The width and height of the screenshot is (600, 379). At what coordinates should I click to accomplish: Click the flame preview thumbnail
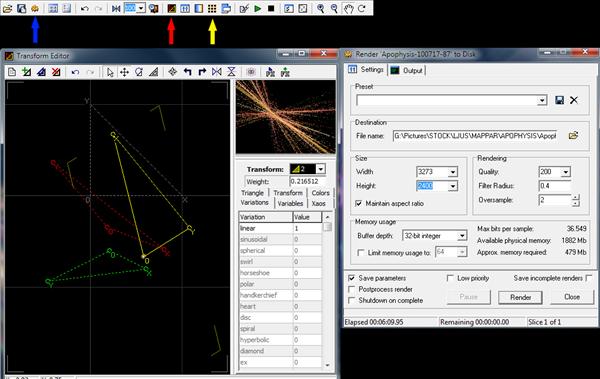285,117
